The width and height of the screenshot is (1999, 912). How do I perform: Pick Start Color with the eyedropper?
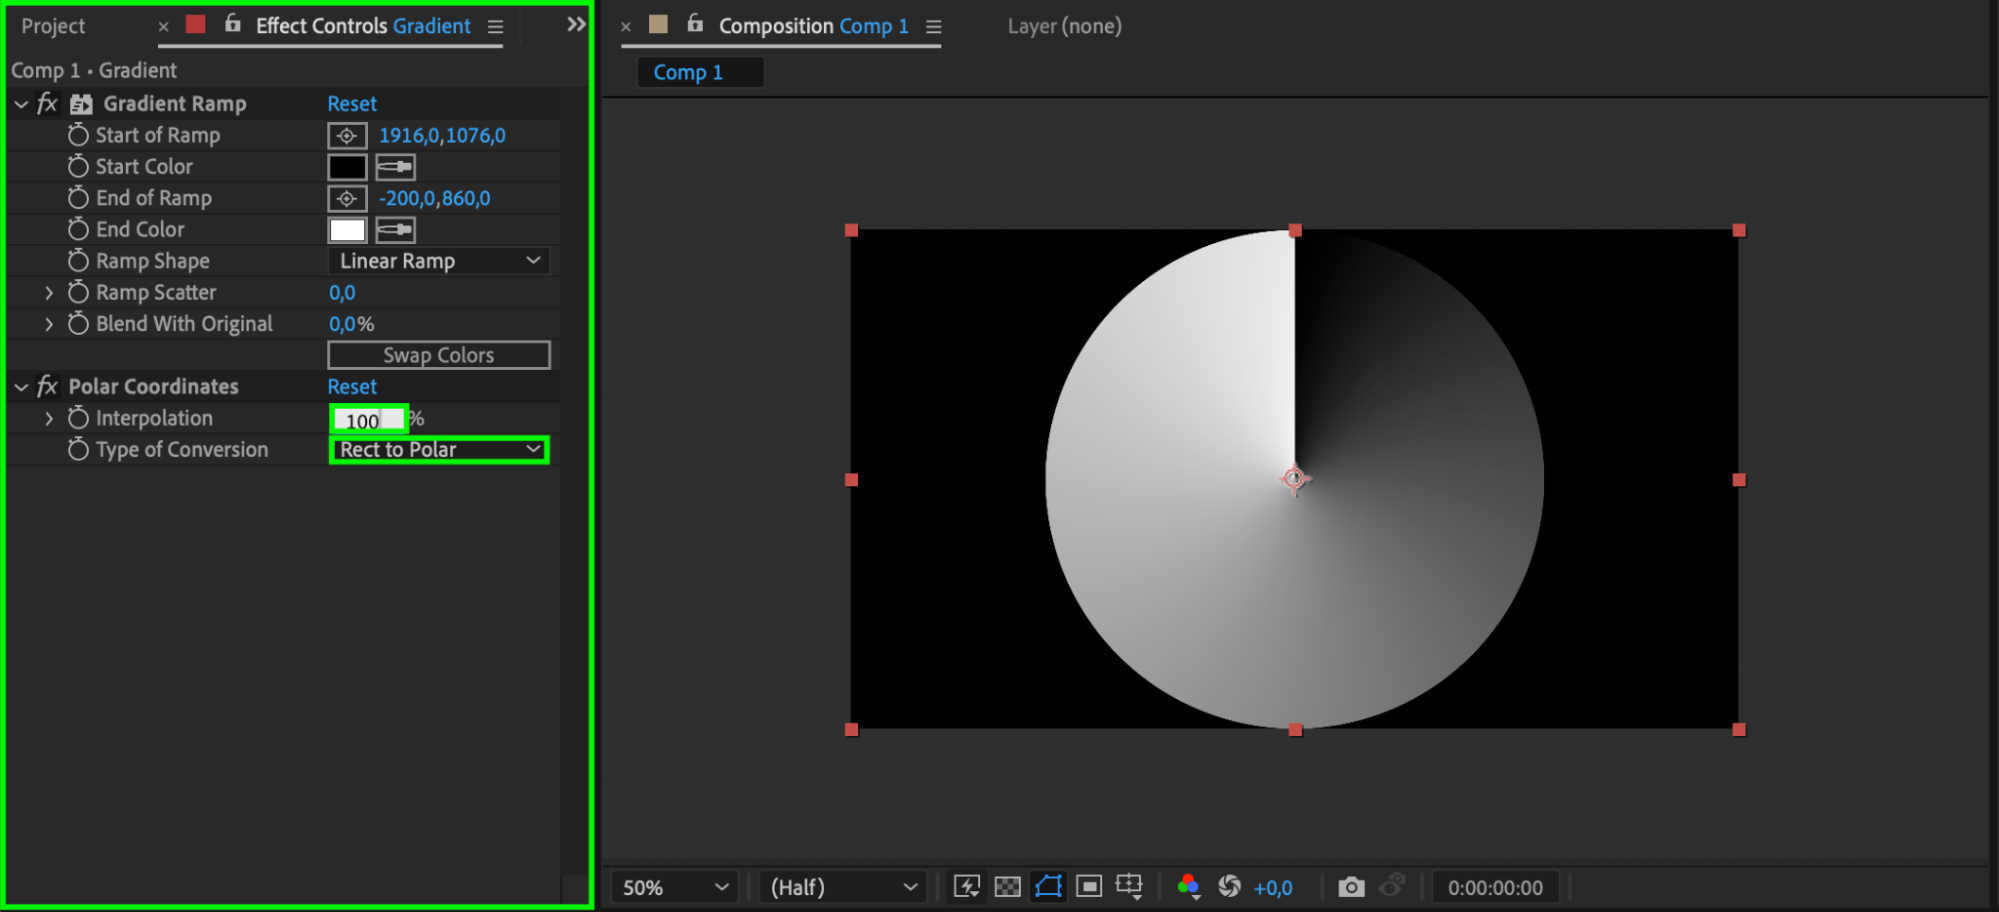click(x=395, y=167)
